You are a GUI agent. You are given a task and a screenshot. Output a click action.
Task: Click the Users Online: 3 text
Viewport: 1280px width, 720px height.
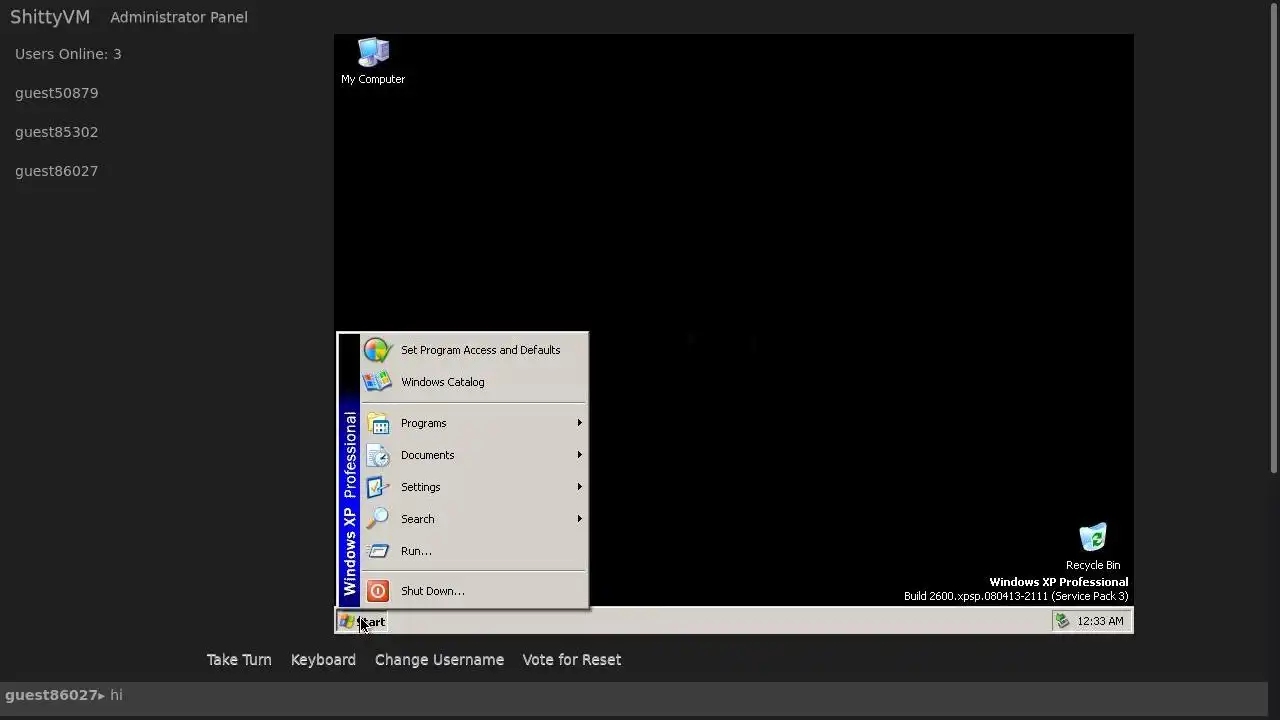[68, 54]
